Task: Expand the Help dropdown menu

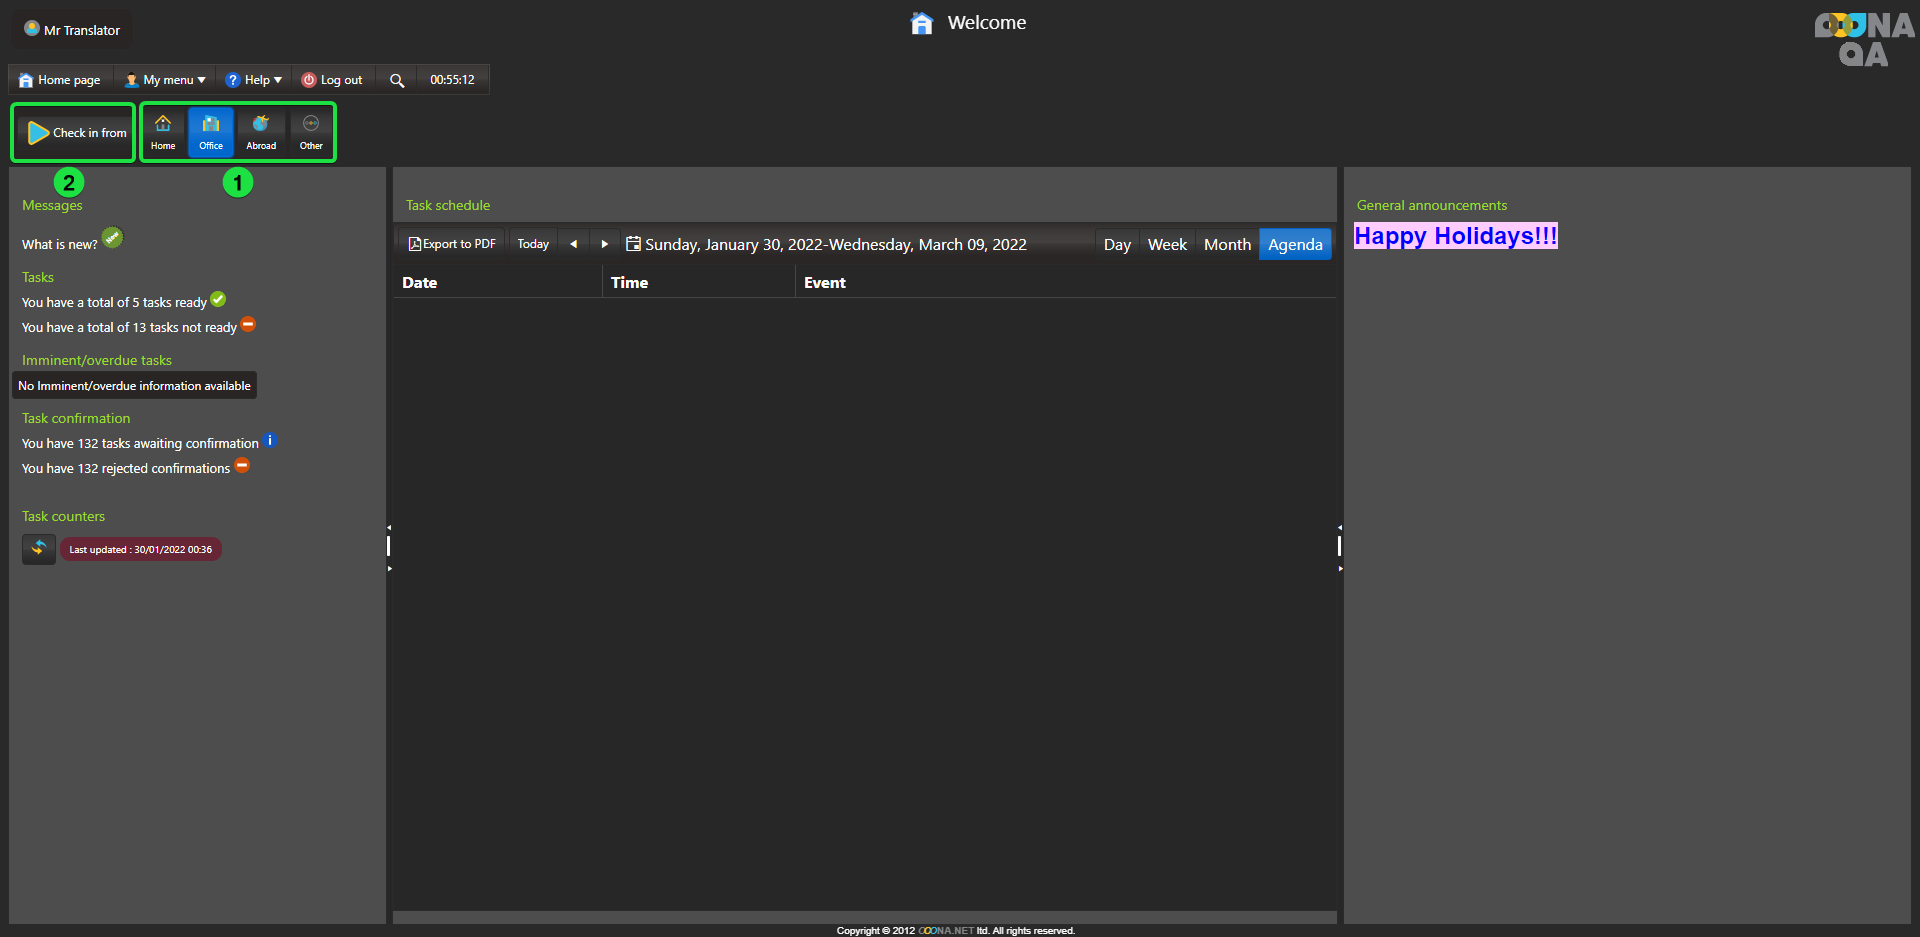Action: click(254, 80)
